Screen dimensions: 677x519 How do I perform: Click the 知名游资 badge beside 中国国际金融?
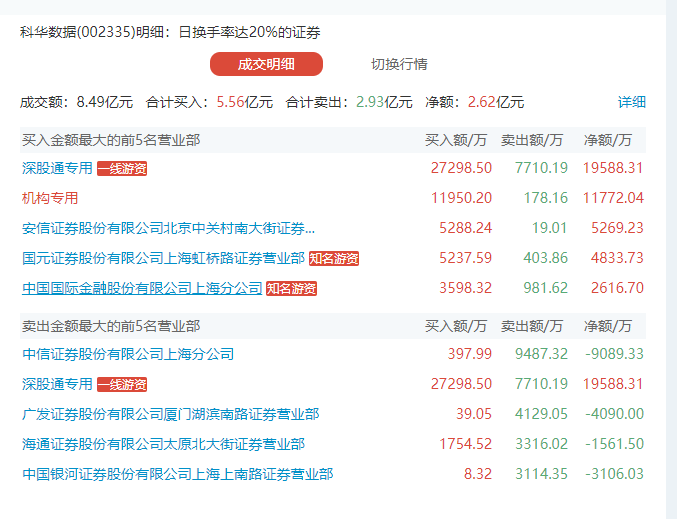pyautogui.click(x=291, y=288)
